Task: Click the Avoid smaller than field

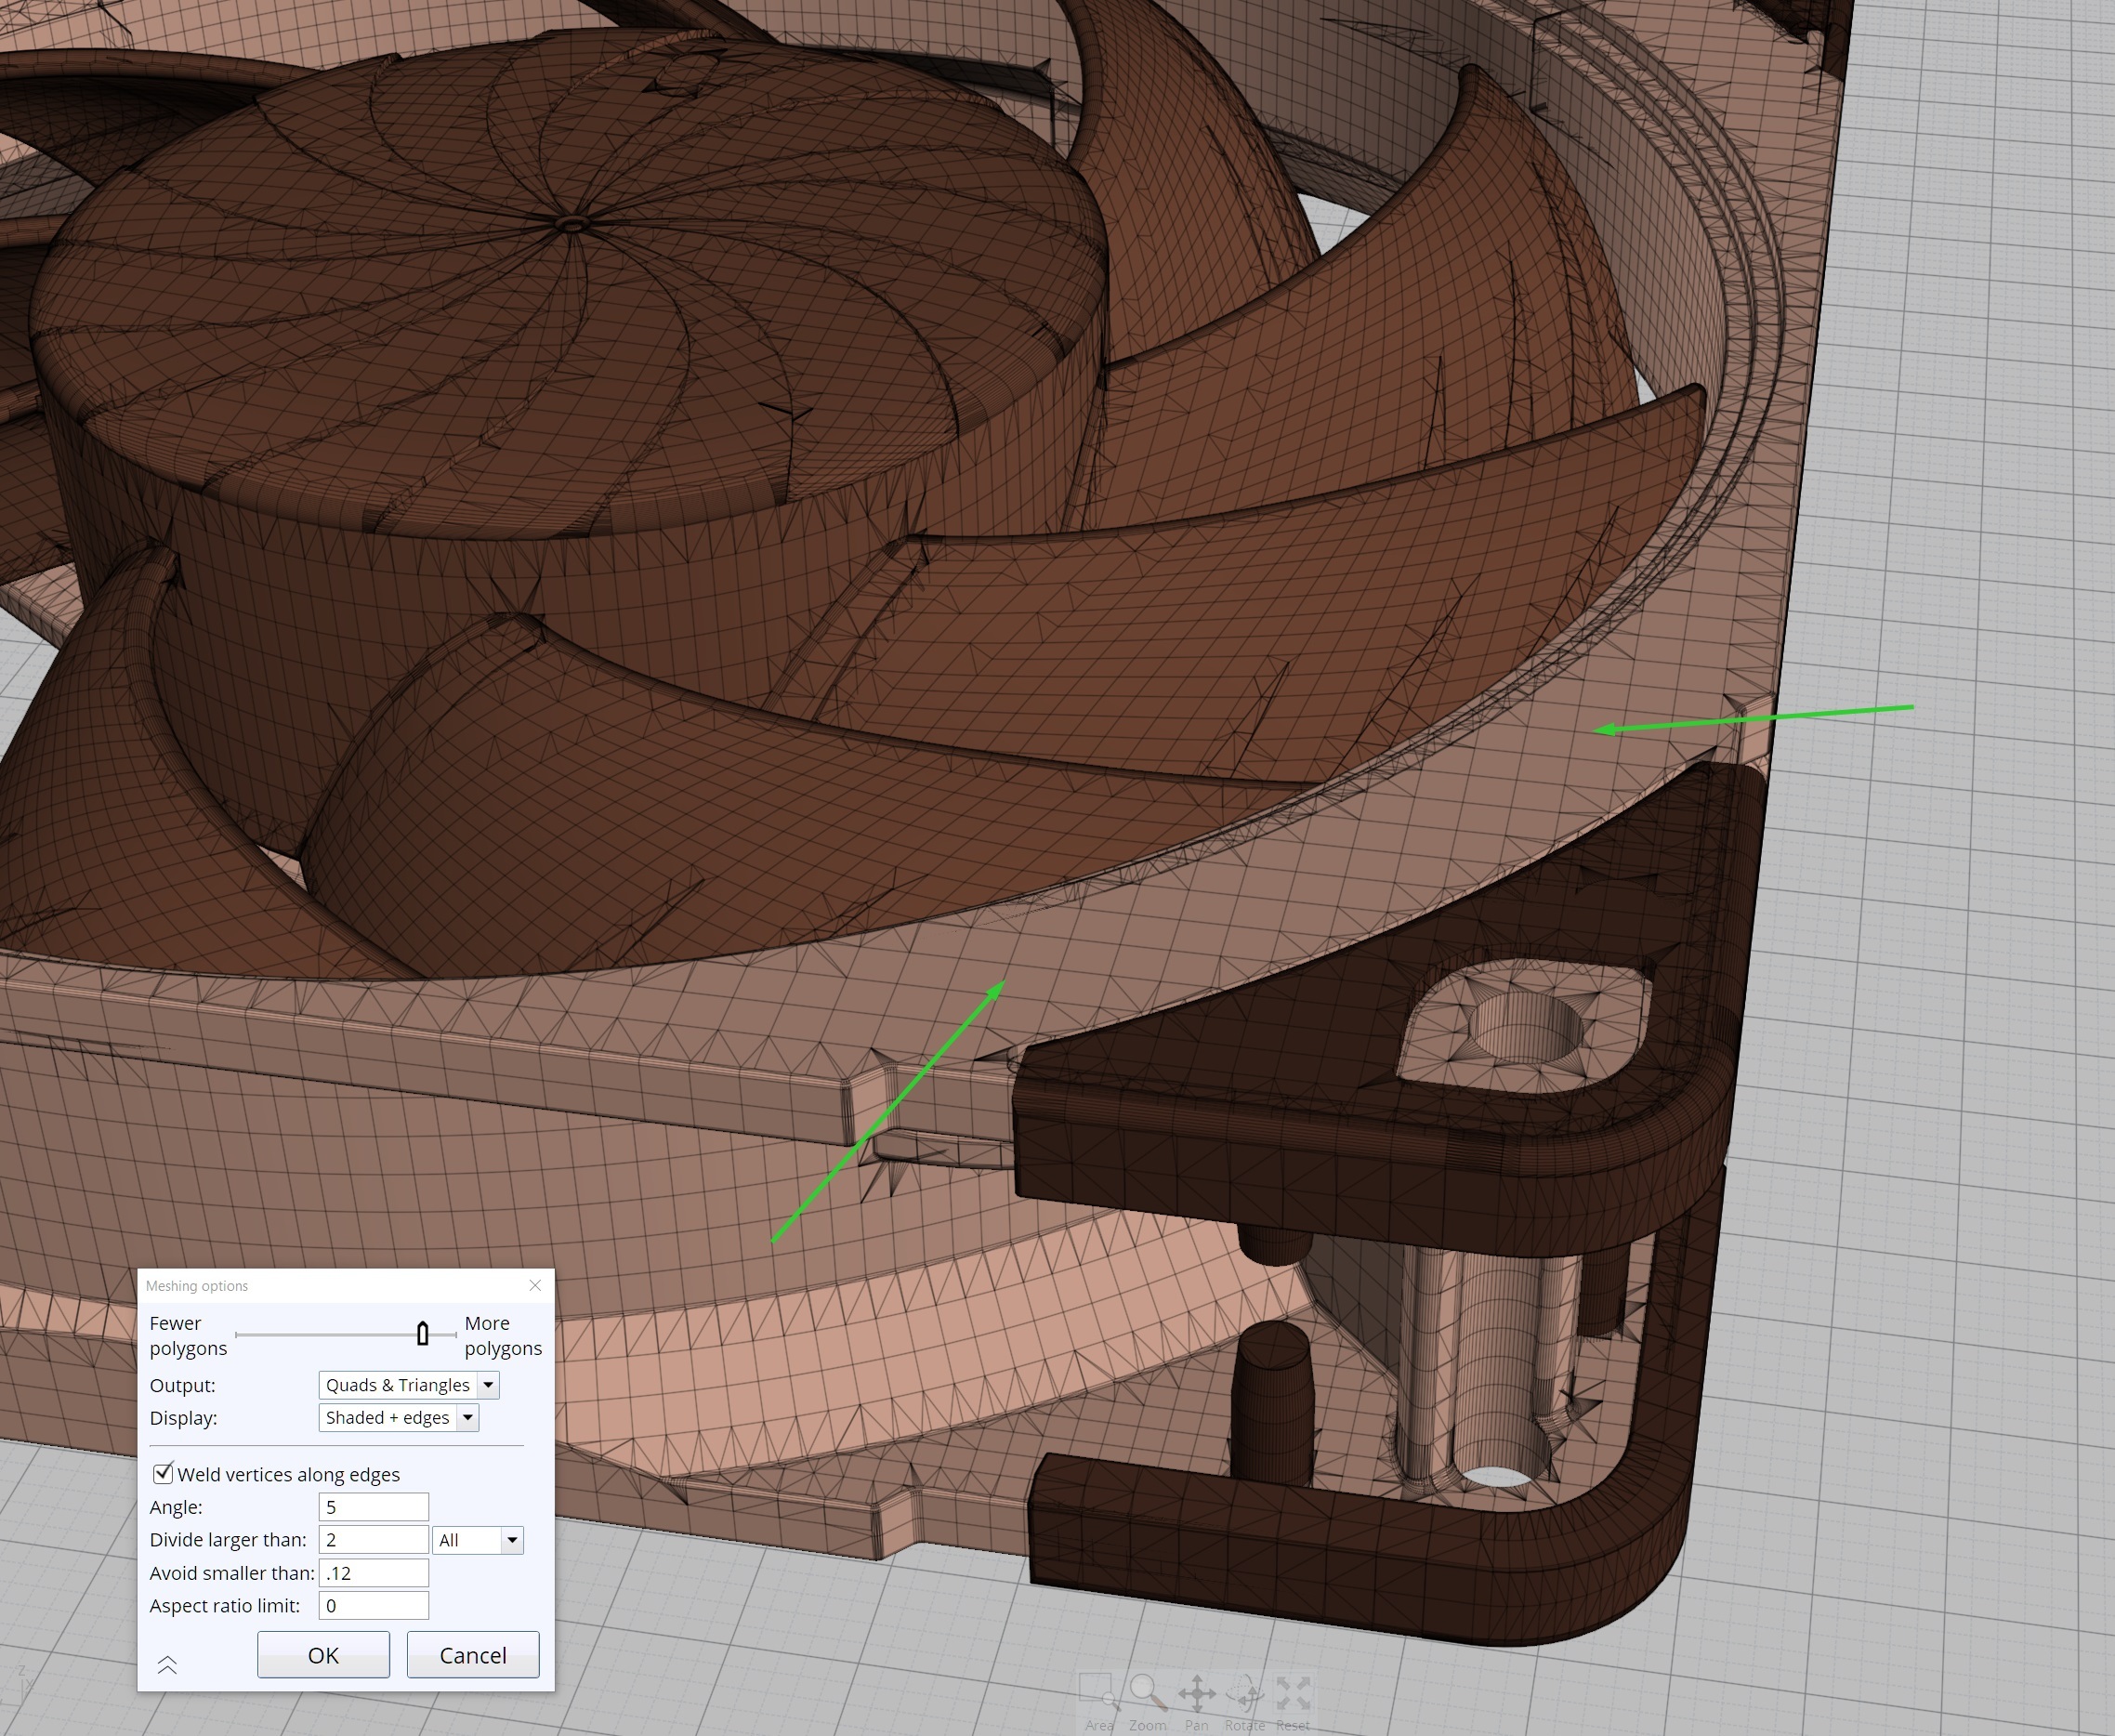Action: click(x=373, y=1573)
